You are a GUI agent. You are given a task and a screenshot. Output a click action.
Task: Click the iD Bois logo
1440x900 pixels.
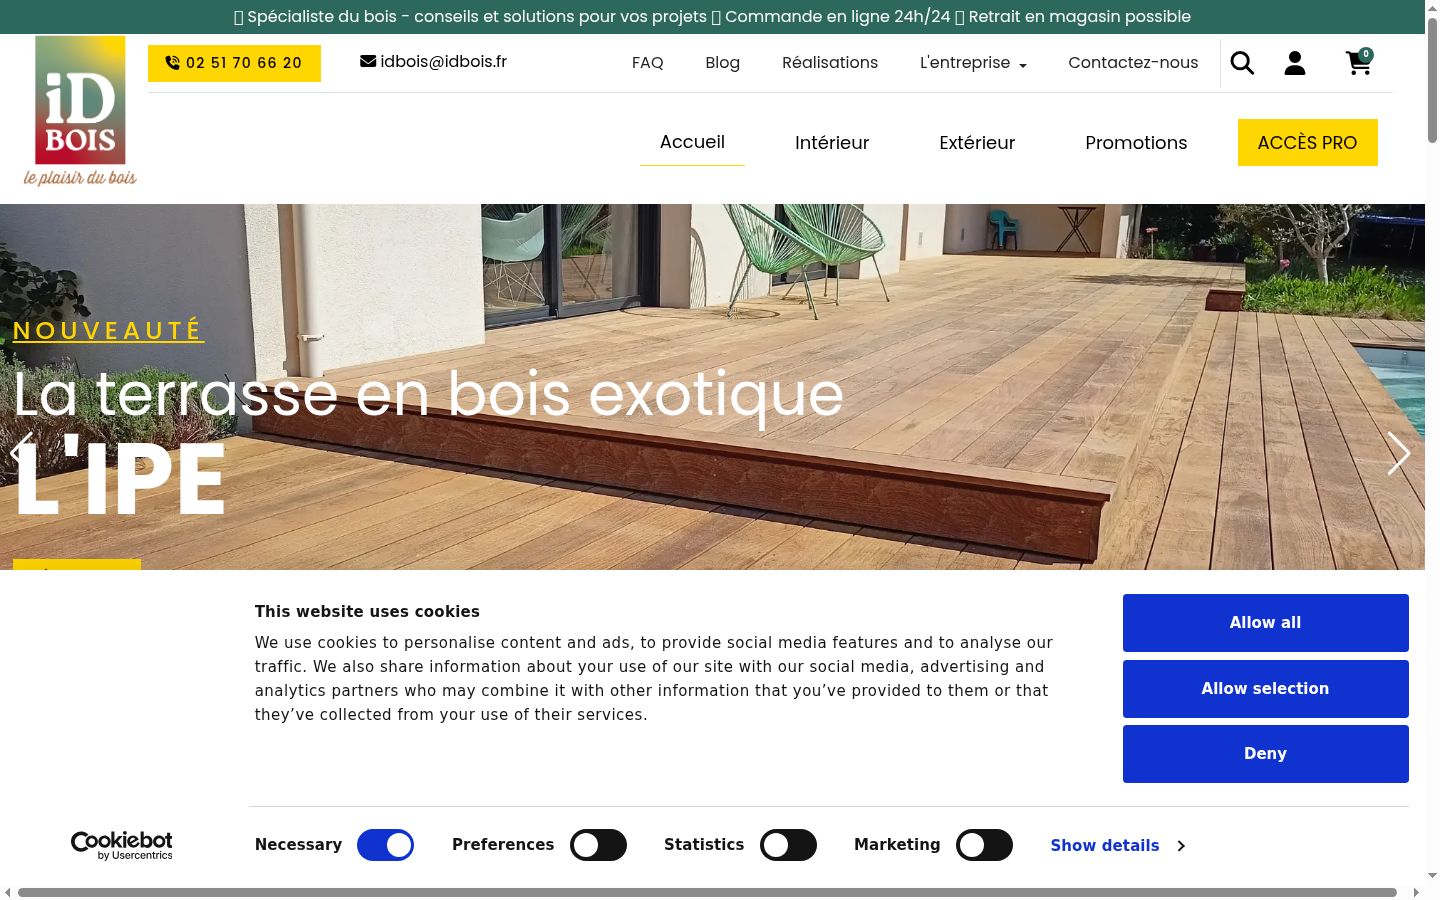[80, 110]
